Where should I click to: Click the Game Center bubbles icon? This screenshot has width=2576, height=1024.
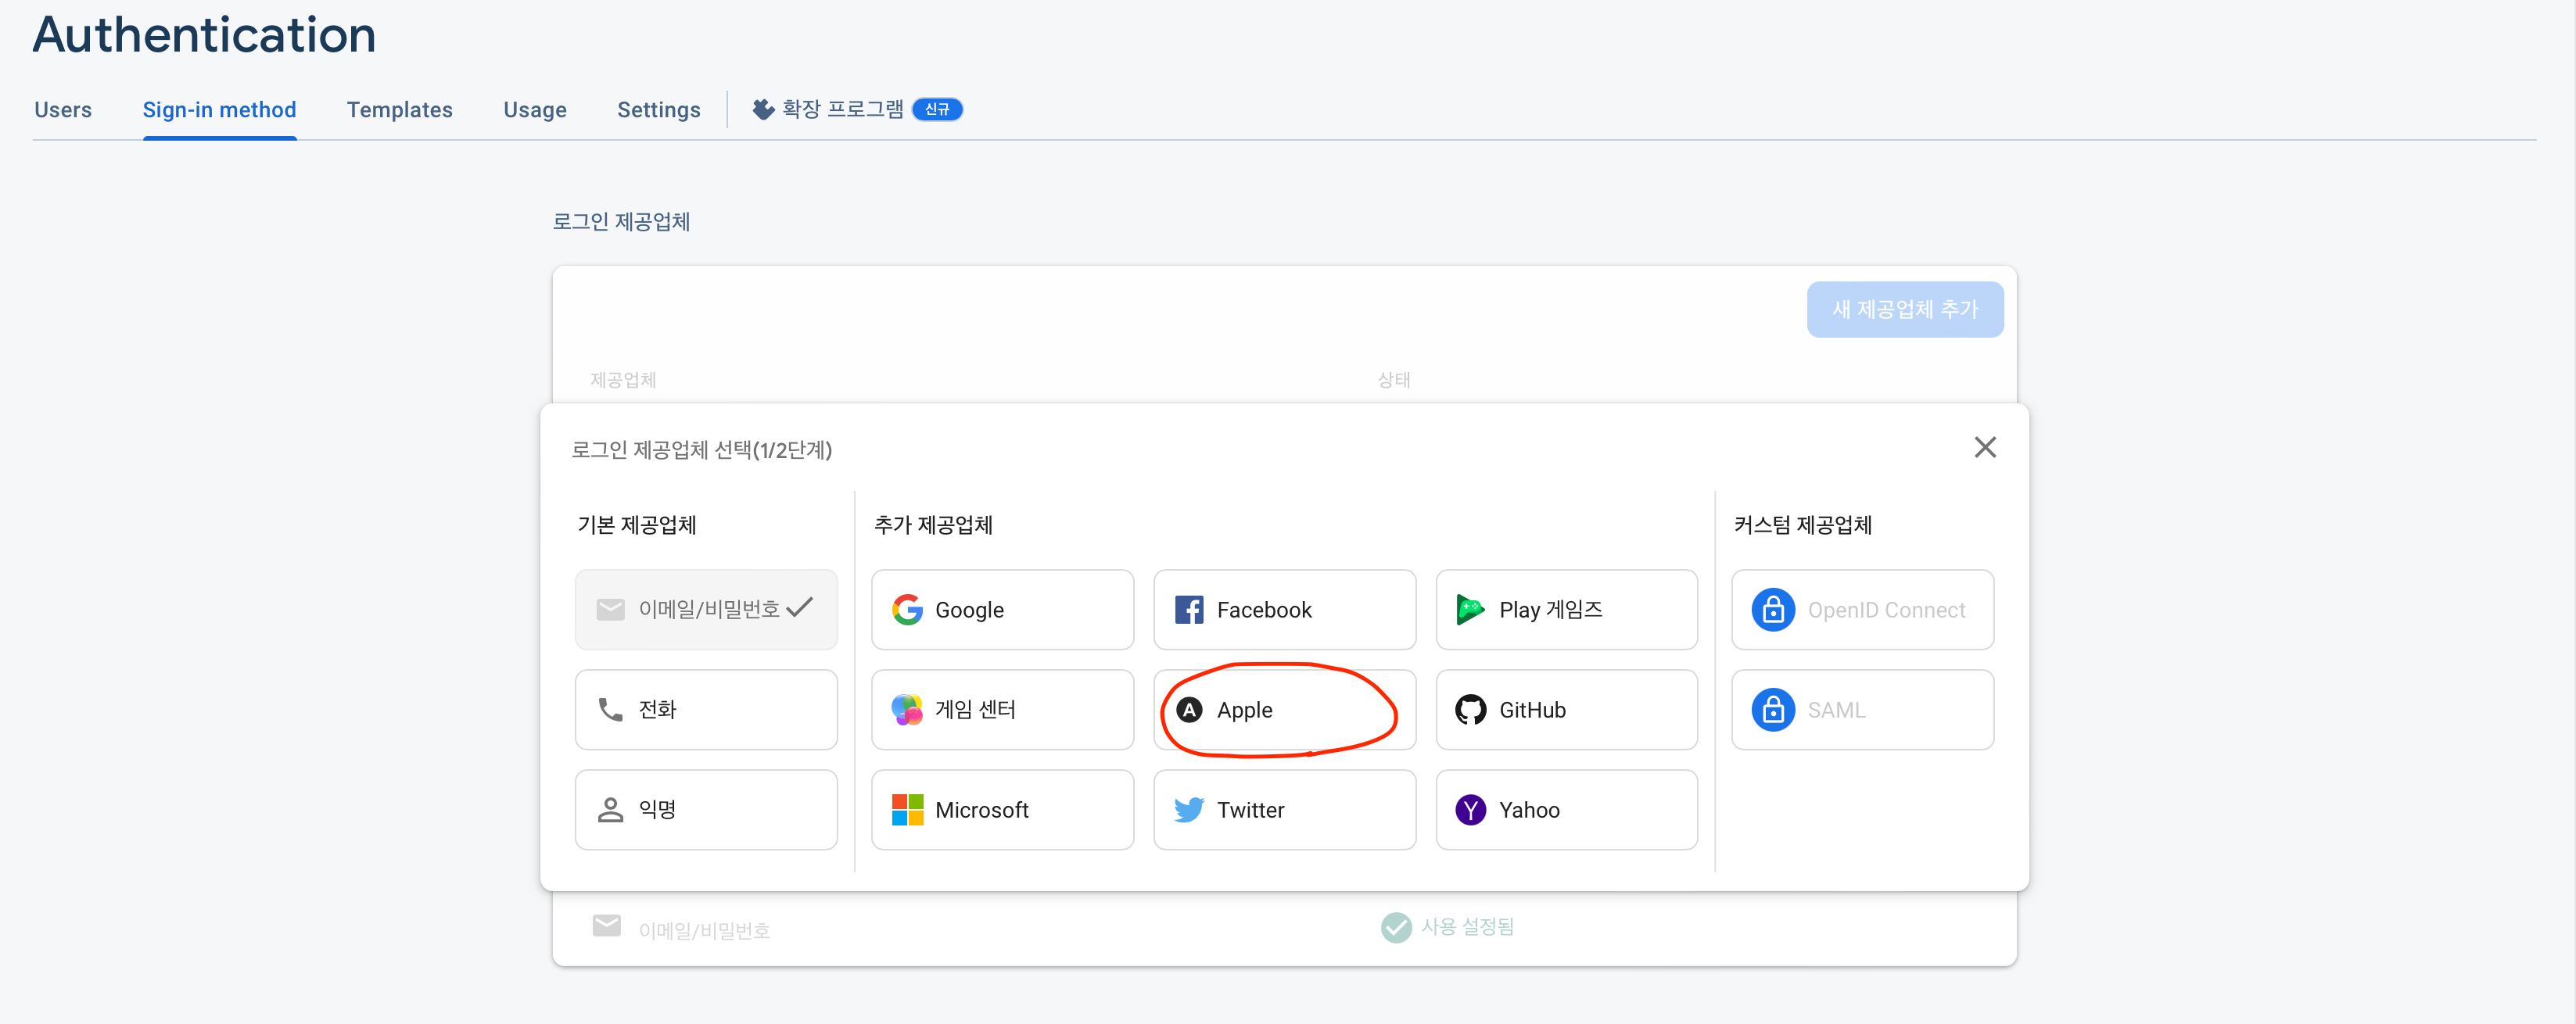(907, 709)
